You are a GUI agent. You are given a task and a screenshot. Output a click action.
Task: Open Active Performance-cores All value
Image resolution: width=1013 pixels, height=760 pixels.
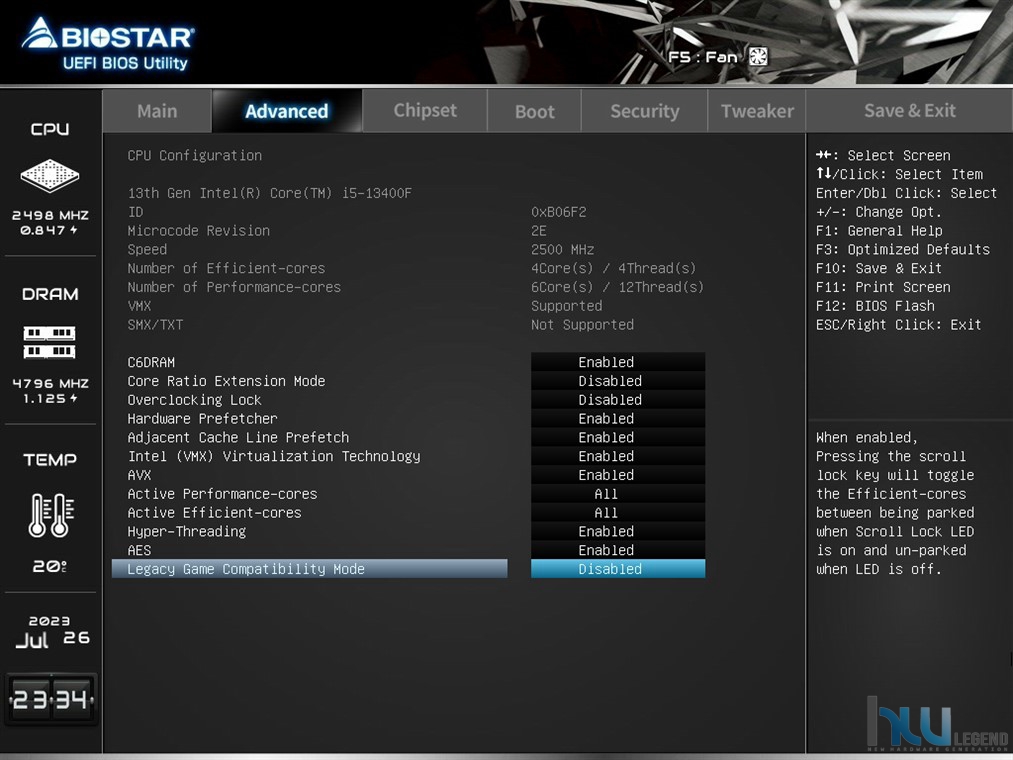(618, 494)
